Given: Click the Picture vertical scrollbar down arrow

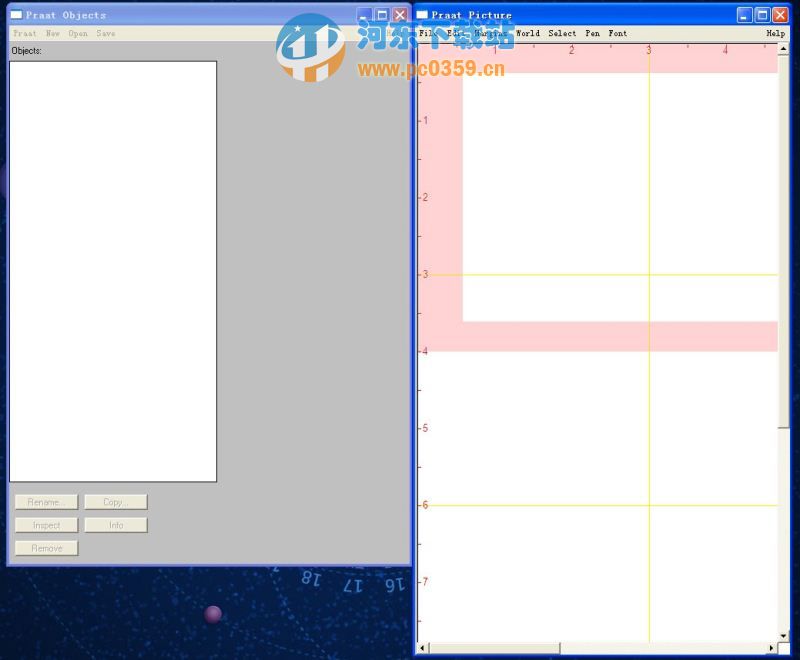Looking at the screenshot, I should (783, 636).
